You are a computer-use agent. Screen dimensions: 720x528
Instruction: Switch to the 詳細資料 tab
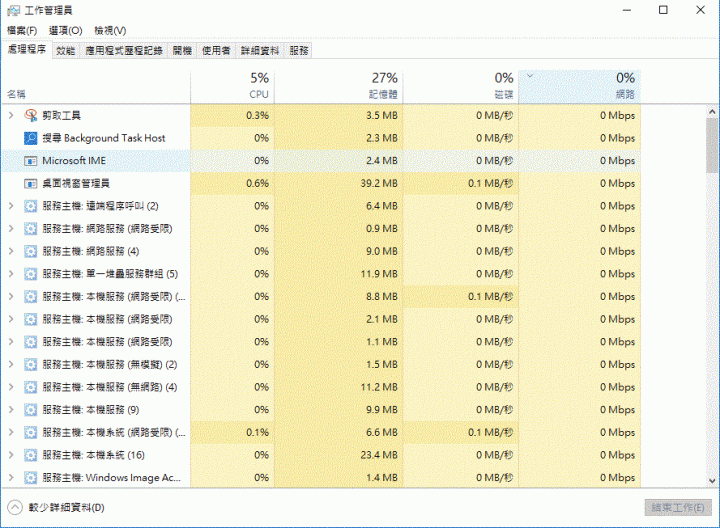260,51
